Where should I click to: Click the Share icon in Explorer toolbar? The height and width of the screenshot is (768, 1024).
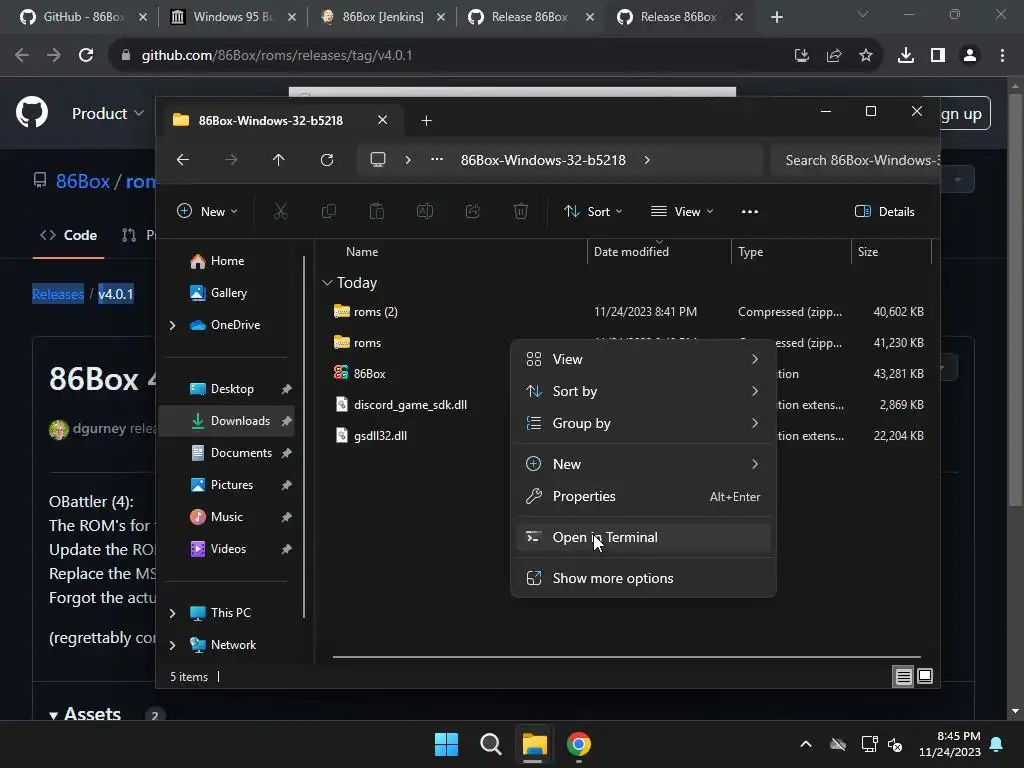pos(473,211)
